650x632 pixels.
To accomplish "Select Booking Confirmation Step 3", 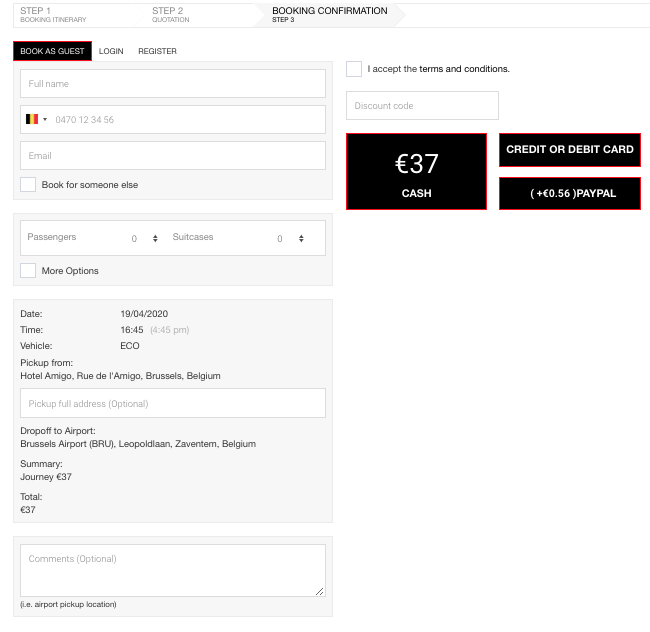I will click(330, 15).
